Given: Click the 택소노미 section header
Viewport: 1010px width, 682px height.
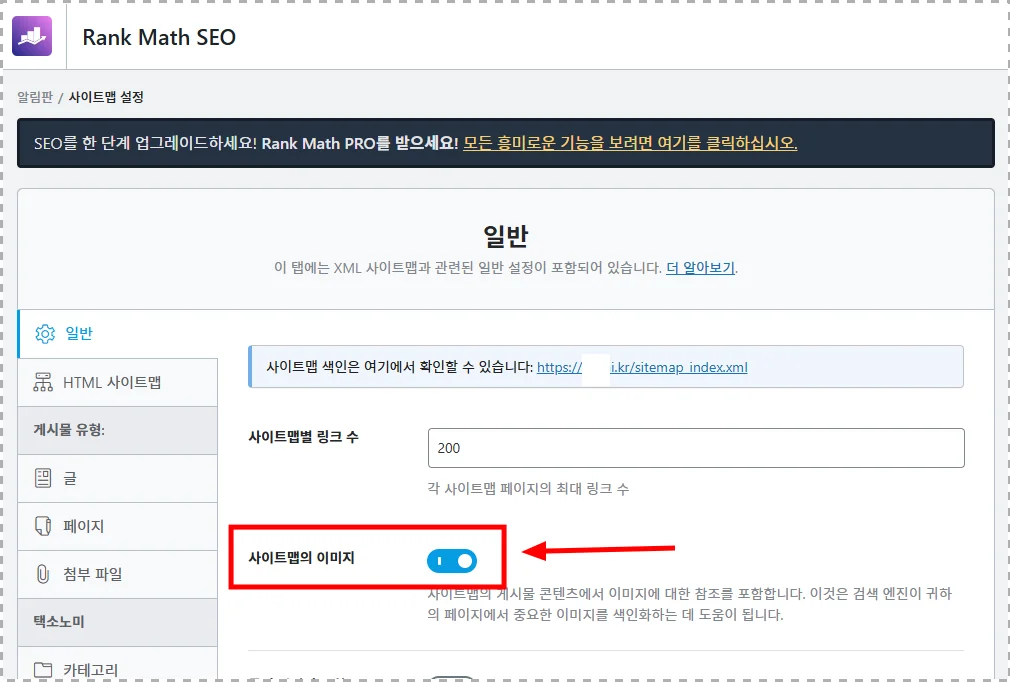Looking at the screenshot, I should pos(118,622).
